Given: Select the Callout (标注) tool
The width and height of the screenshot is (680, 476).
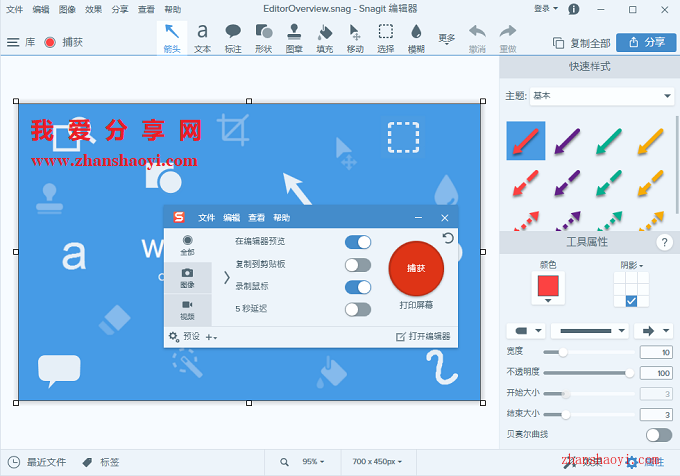Looking at the screenshot, I should pyautogui.click(x=233, y=38).
